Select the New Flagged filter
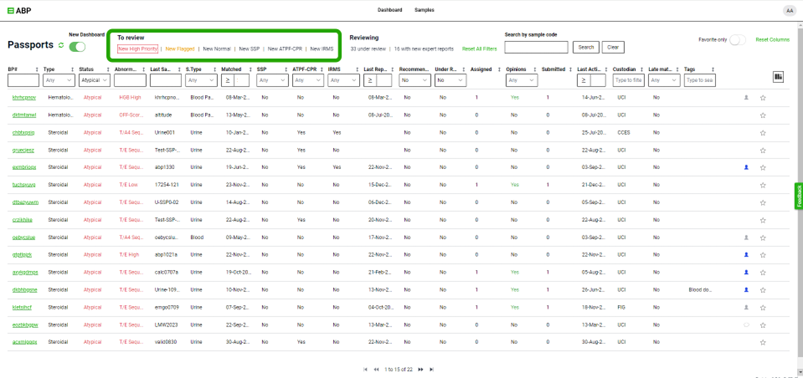The width and height of the screenshot is (803, 378). 180,49
